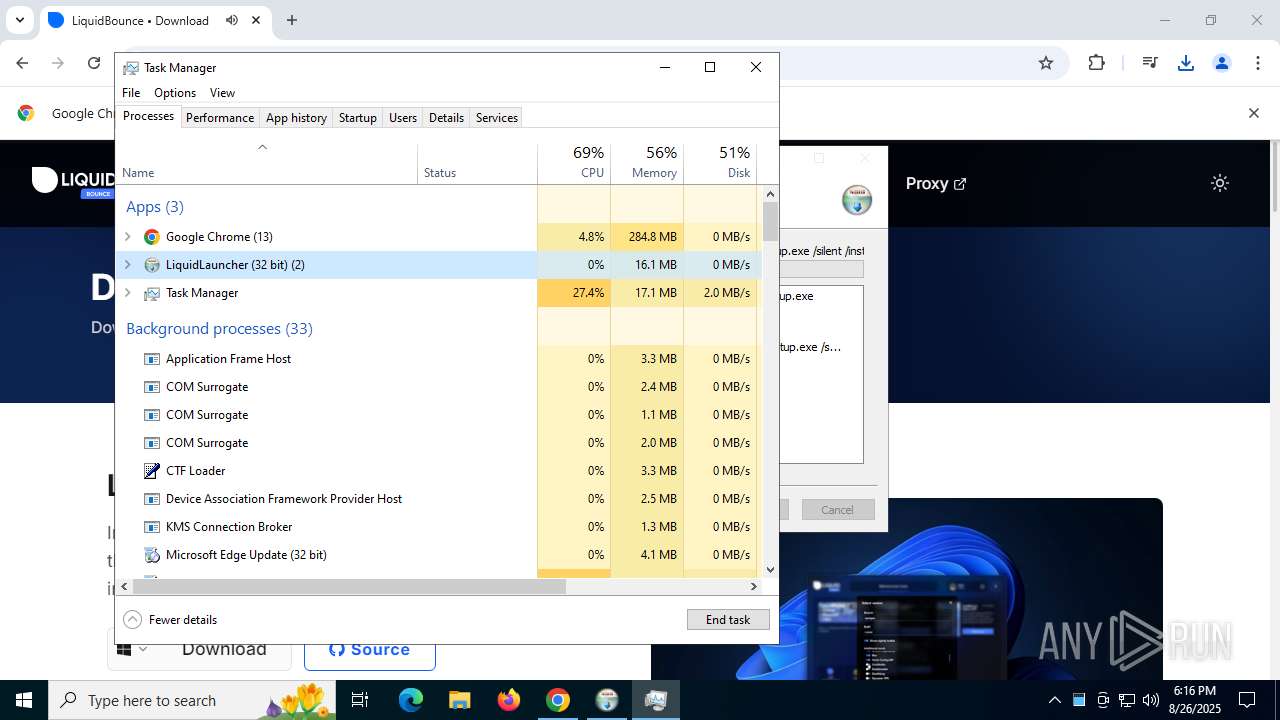Open Chrome profile avatar
This screenshot has width=1280, height=720.
tap(1222, 63)
